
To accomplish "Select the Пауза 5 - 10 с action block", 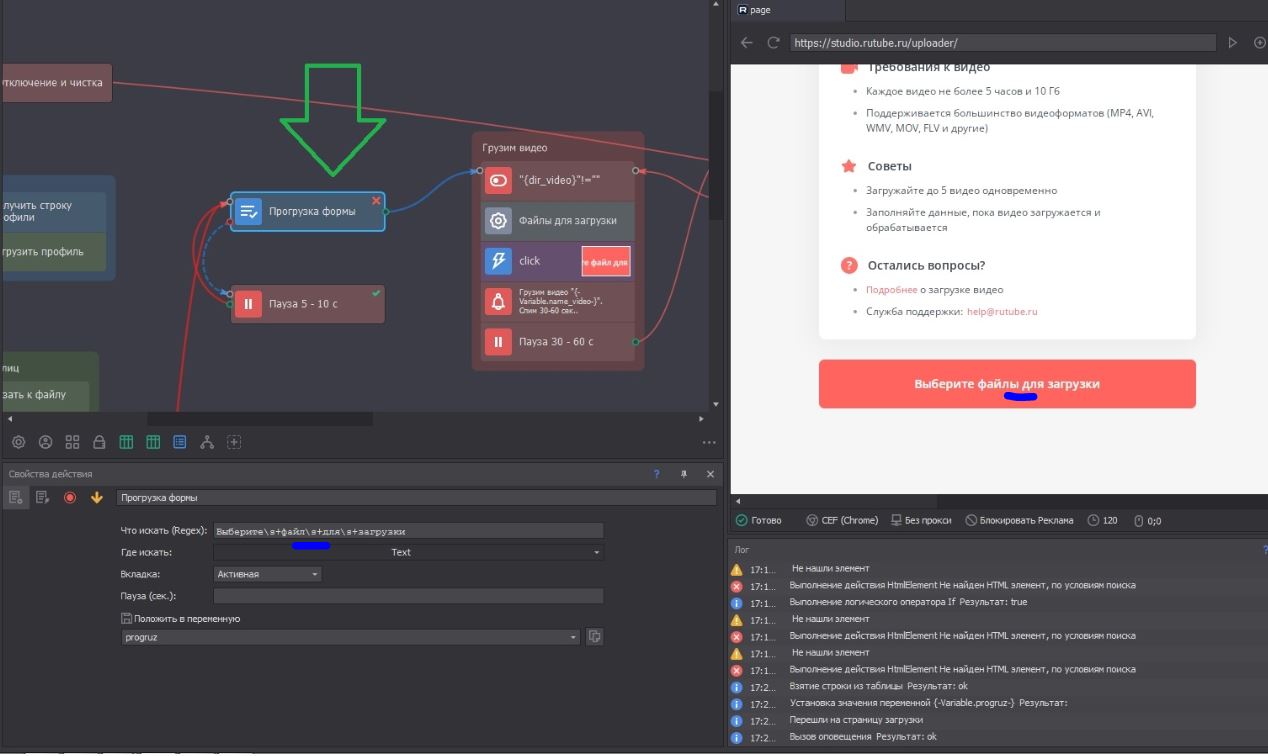I will pyautogui.click(x=308, y=304).
